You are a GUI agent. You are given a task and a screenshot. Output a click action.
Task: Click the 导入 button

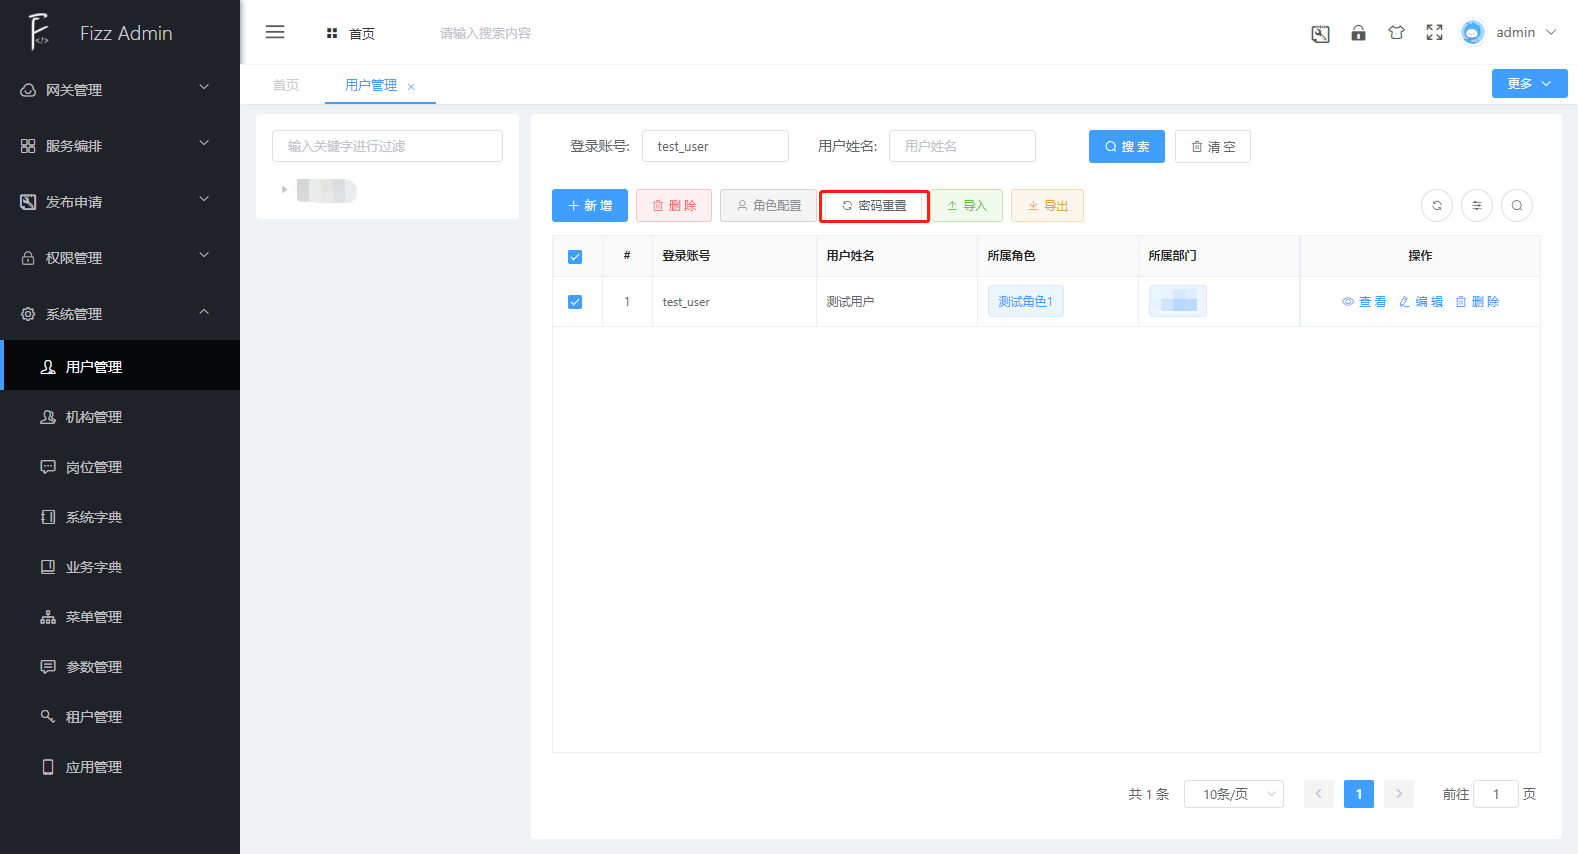(x=967, y=205)
